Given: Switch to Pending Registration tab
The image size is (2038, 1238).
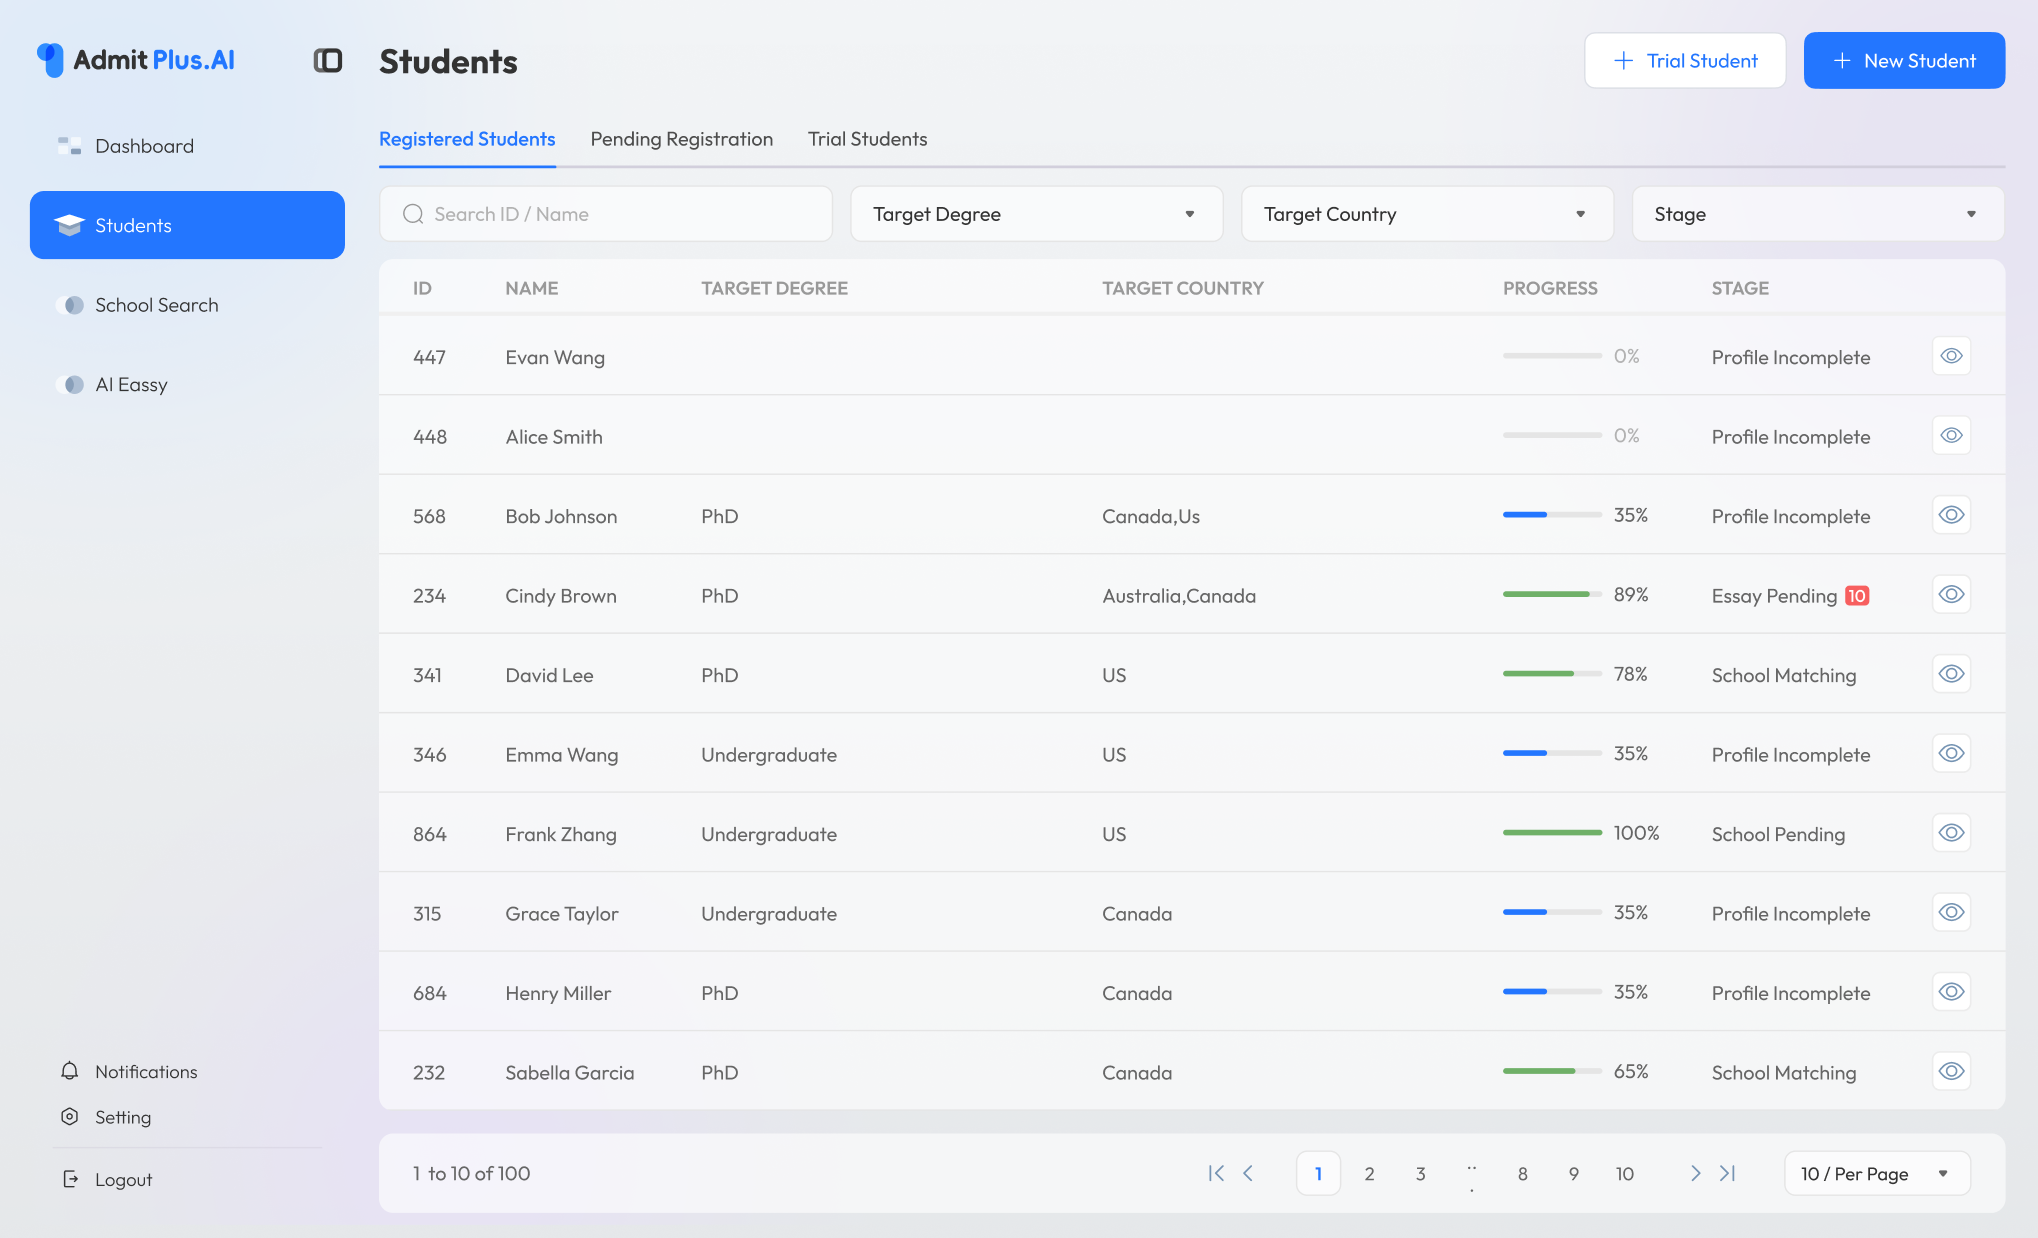Looking at the screenshot, I should point(681,139).
